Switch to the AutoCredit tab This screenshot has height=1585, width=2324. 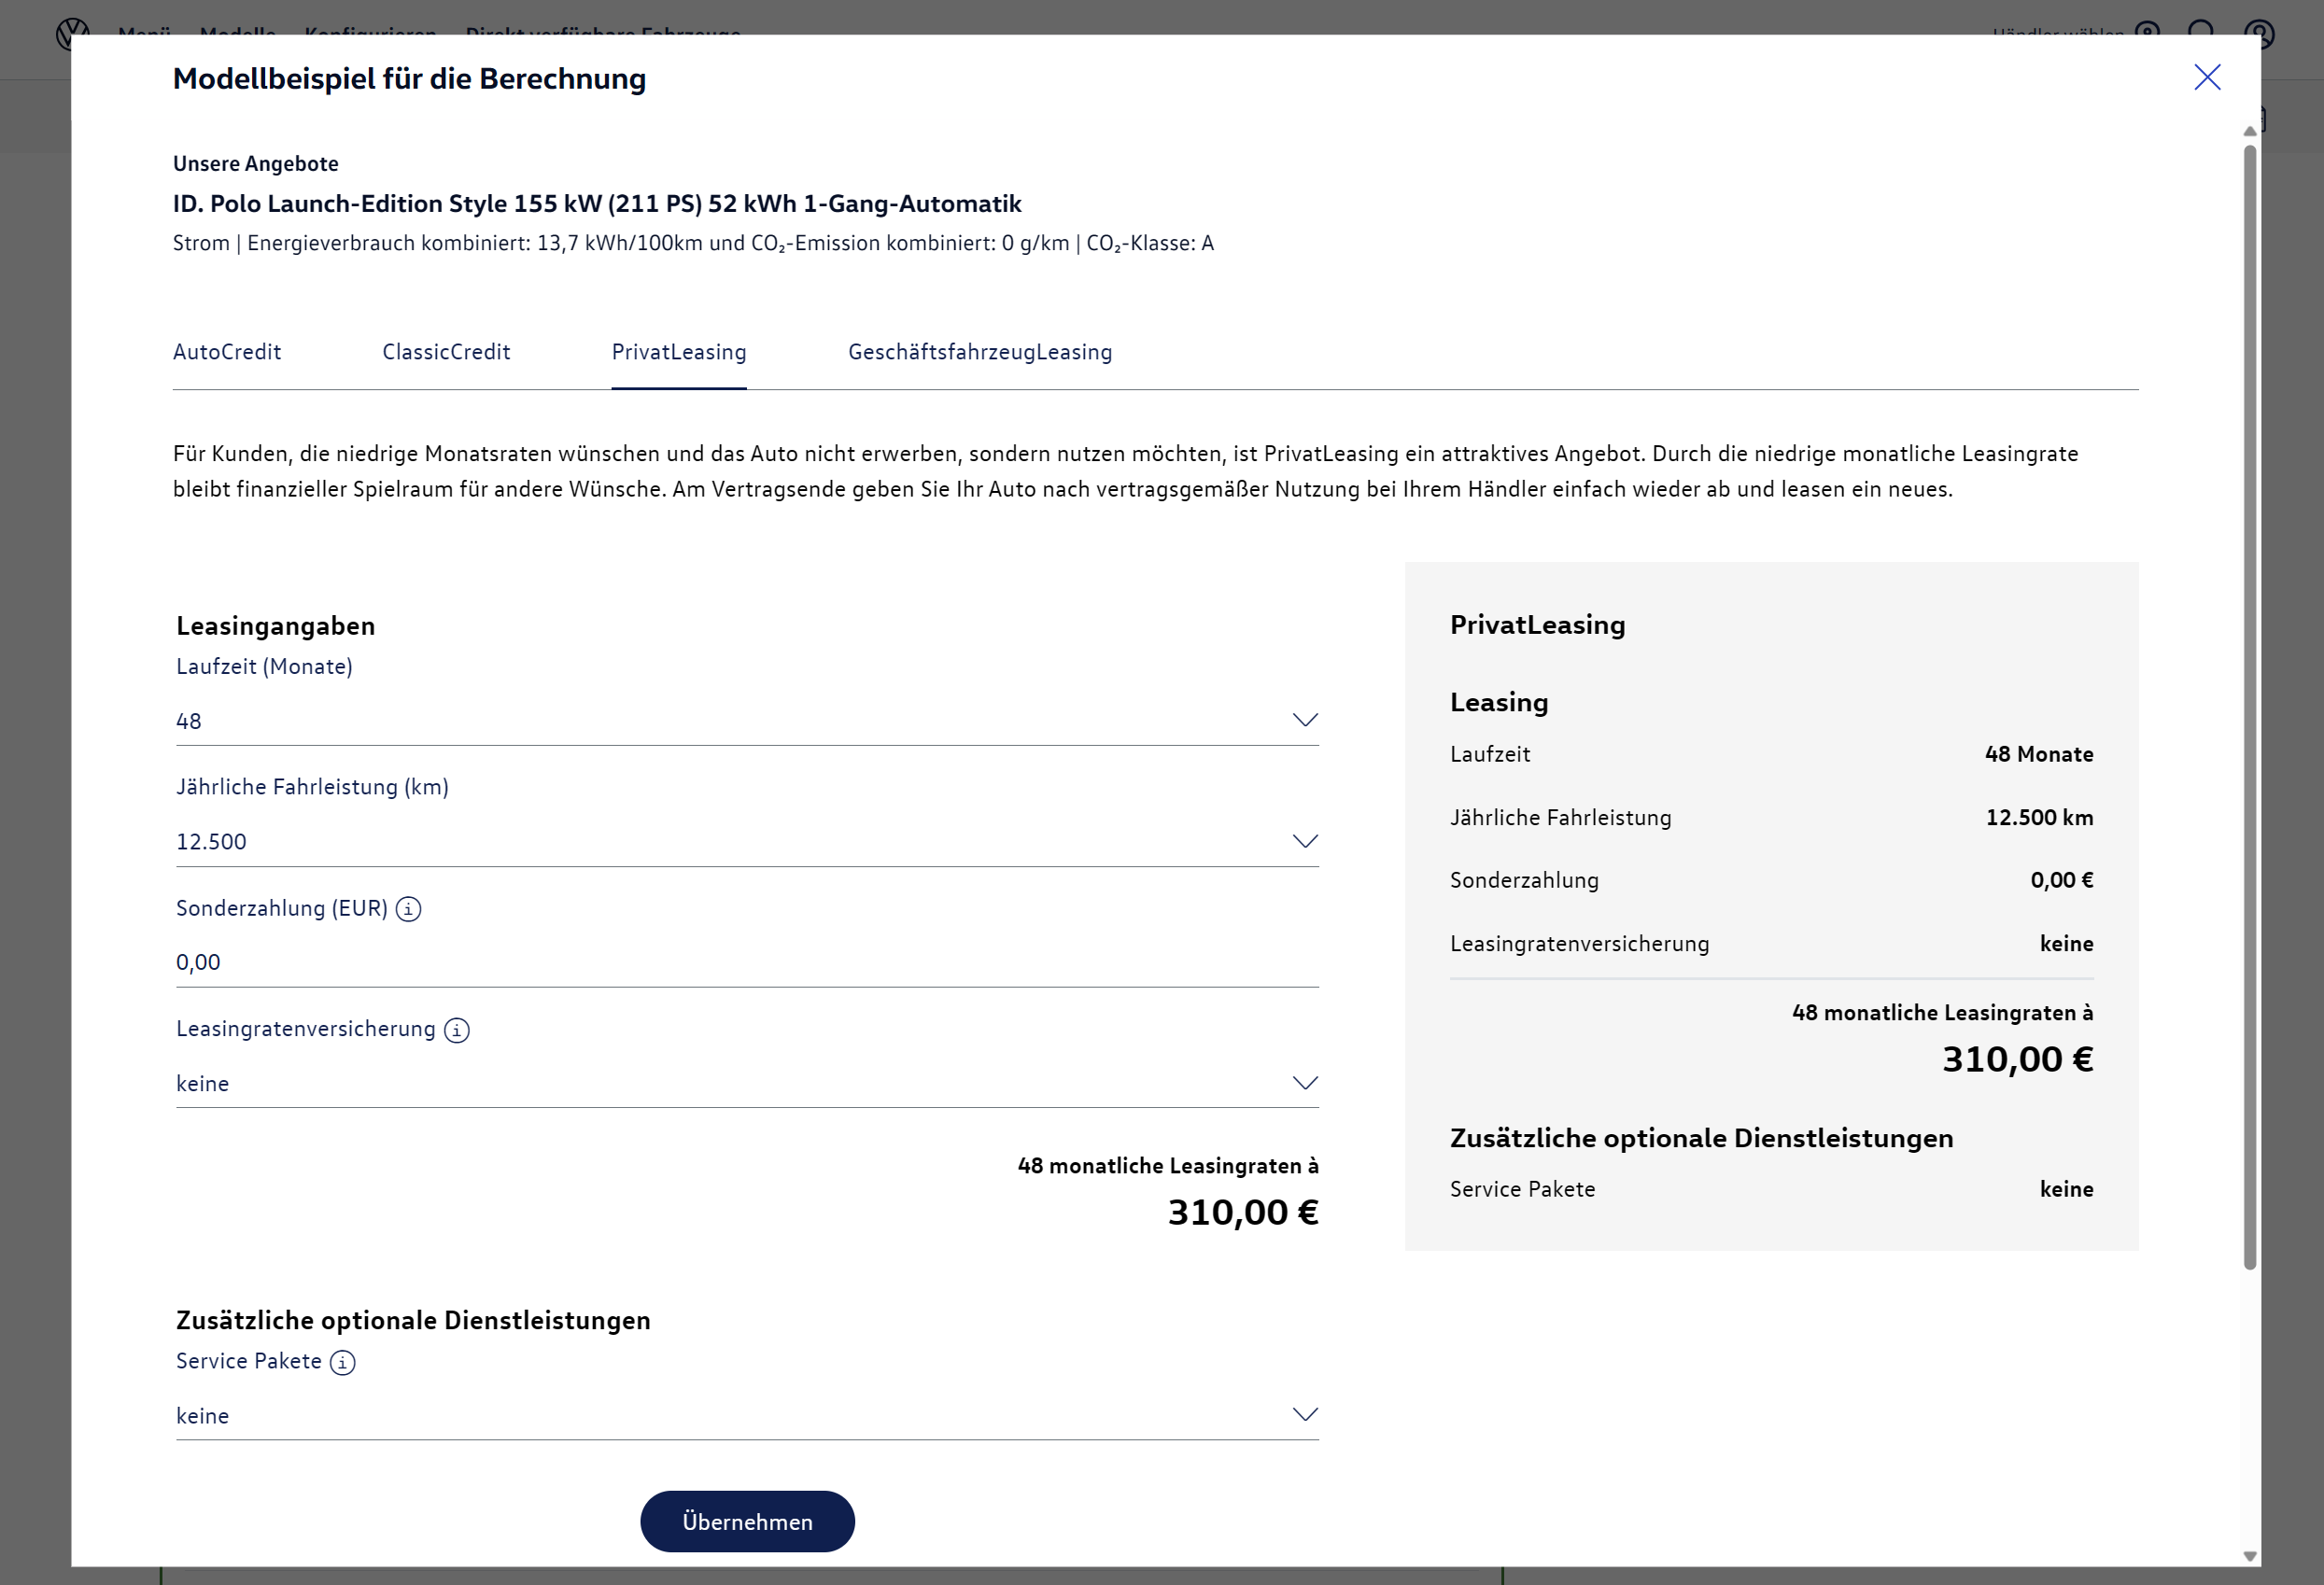click(227, 352)
